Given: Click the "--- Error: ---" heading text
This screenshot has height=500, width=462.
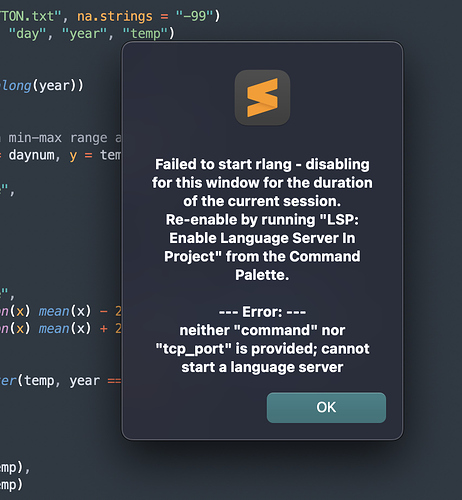Looking at the screenshot, I should (262, 312).
